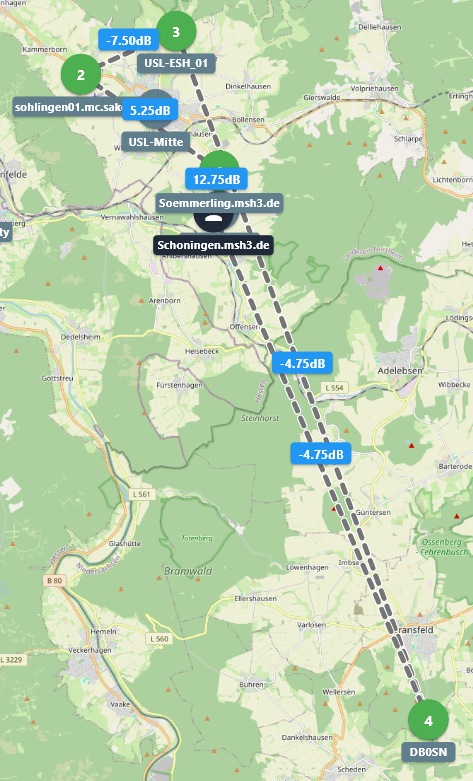Open the sohlingen01.mc.sak node label

tap(68, 107)
